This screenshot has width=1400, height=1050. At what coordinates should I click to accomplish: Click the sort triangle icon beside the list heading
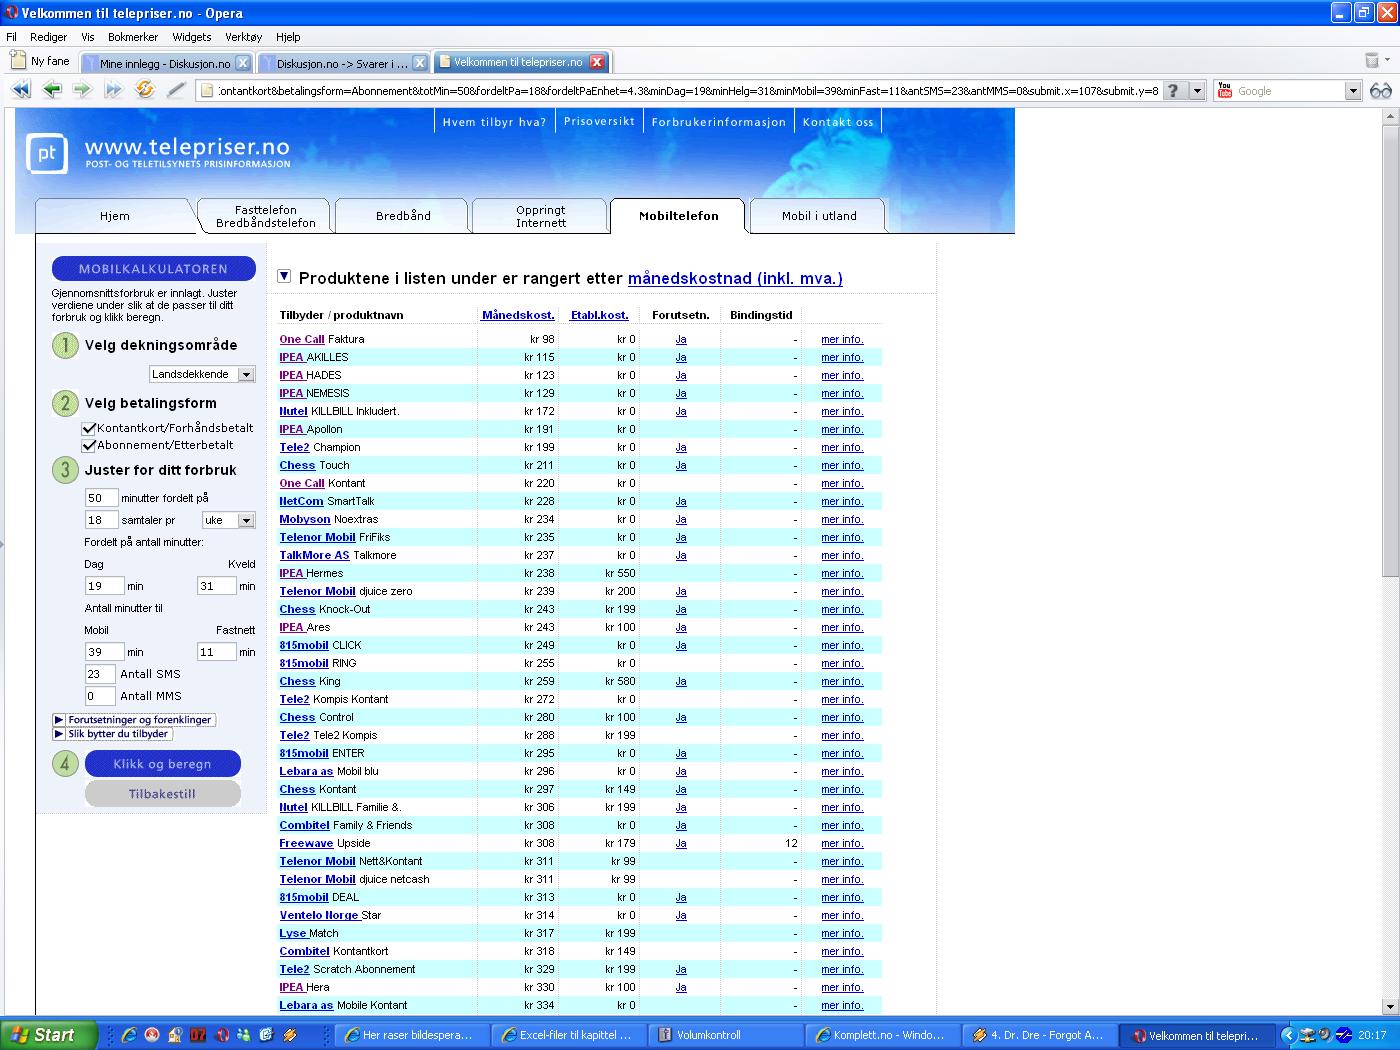pyautogui.click(x=284, y=276)
